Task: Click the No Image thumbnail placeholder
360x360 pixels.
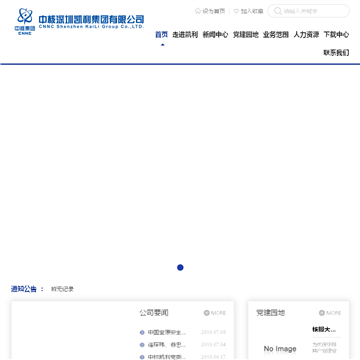Action: click(x=280, y=349)
